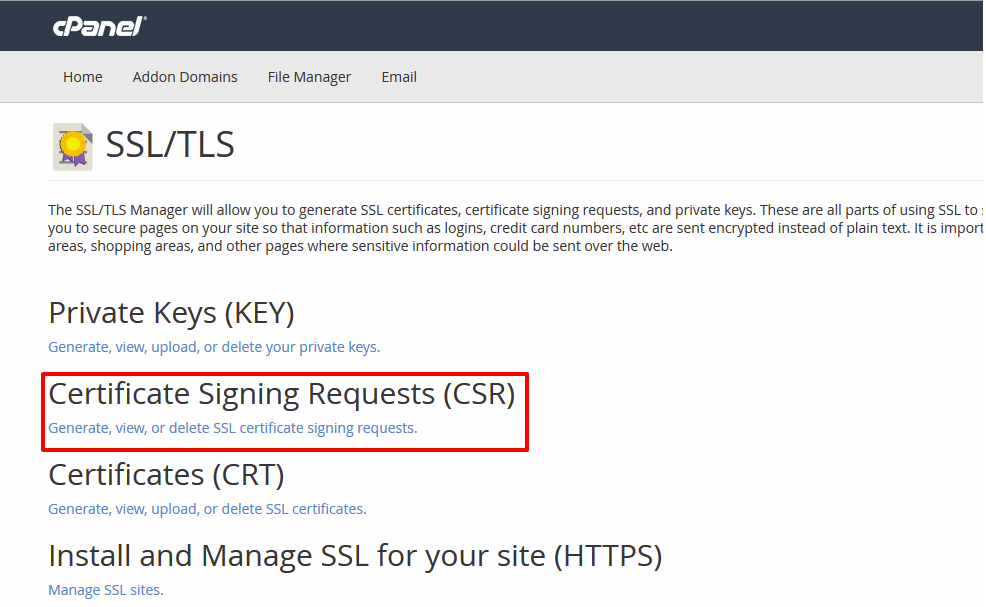Click empty dark header bar beside cPanel logo
This screenshot has width=986, height=607.
coord(566,26)
